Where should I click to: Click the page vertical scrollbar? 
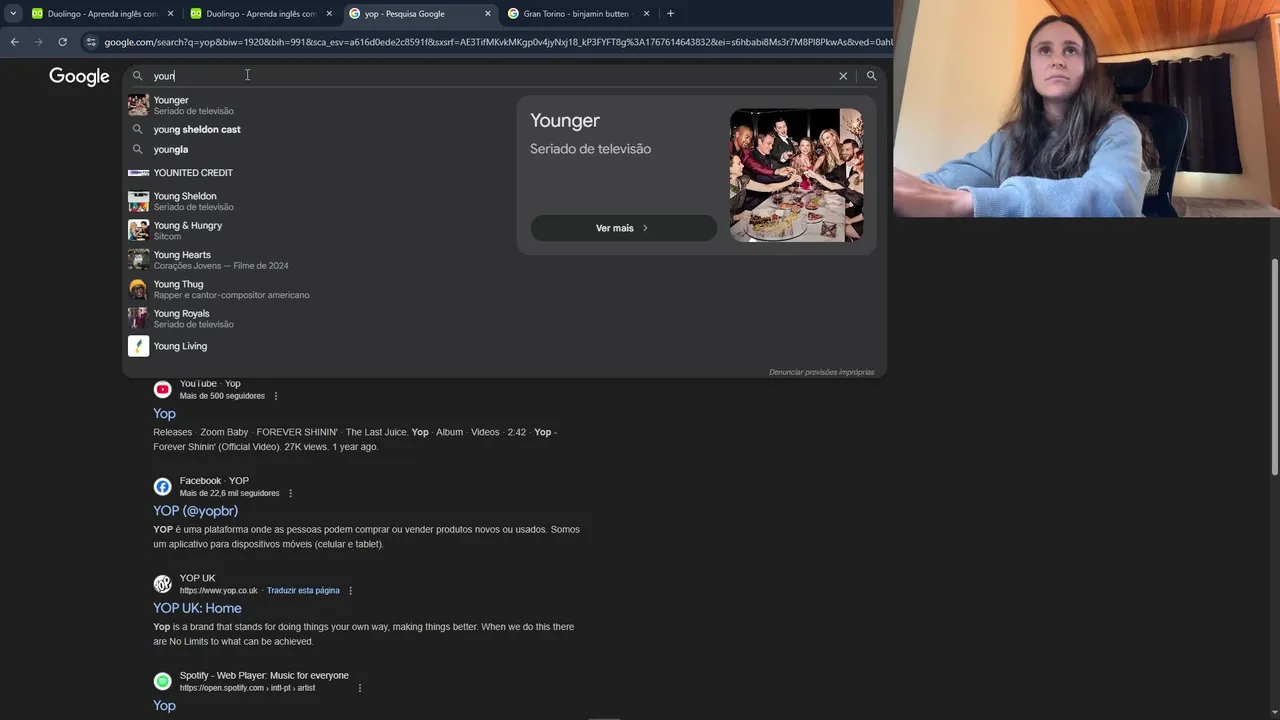point(1274,367)
